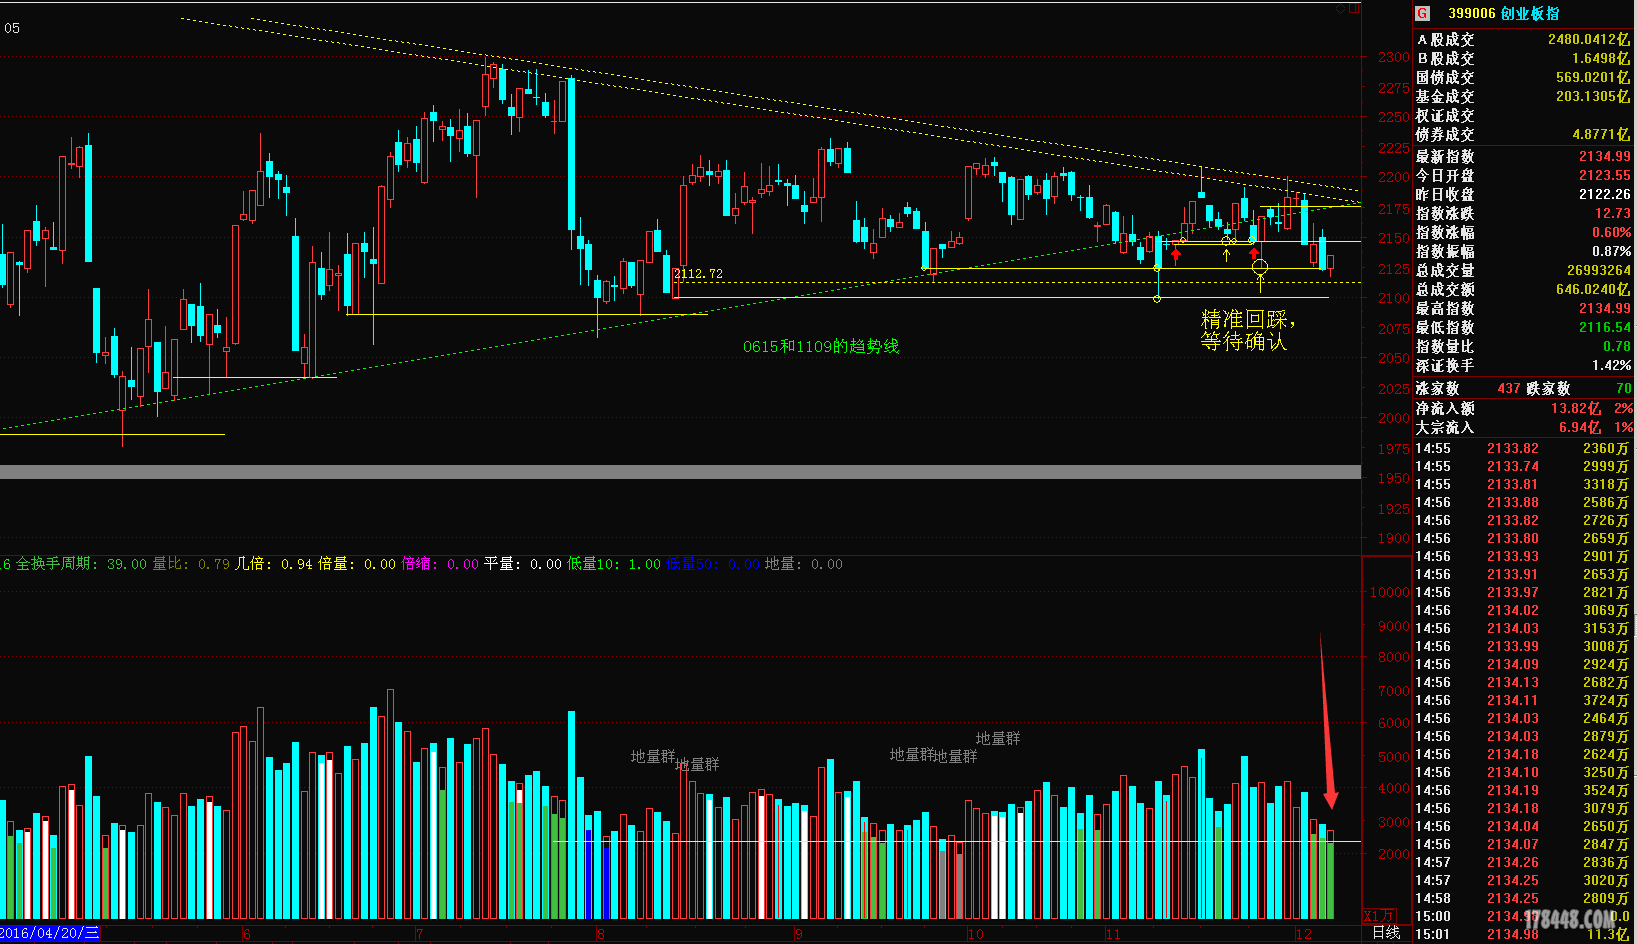Select the 大宗流入 row showing 6.94亿
1637x944 pixels.
[1523, 427]
